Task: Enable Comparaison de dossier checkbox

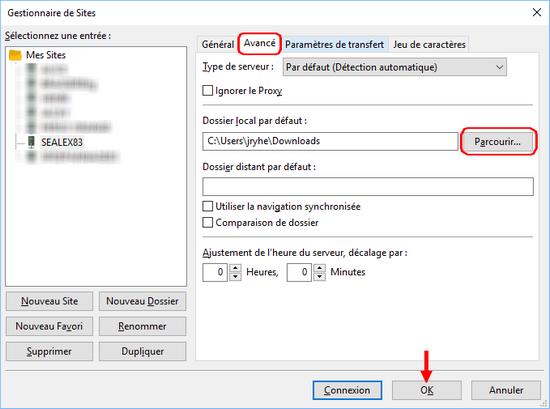Action: [208, 222]
